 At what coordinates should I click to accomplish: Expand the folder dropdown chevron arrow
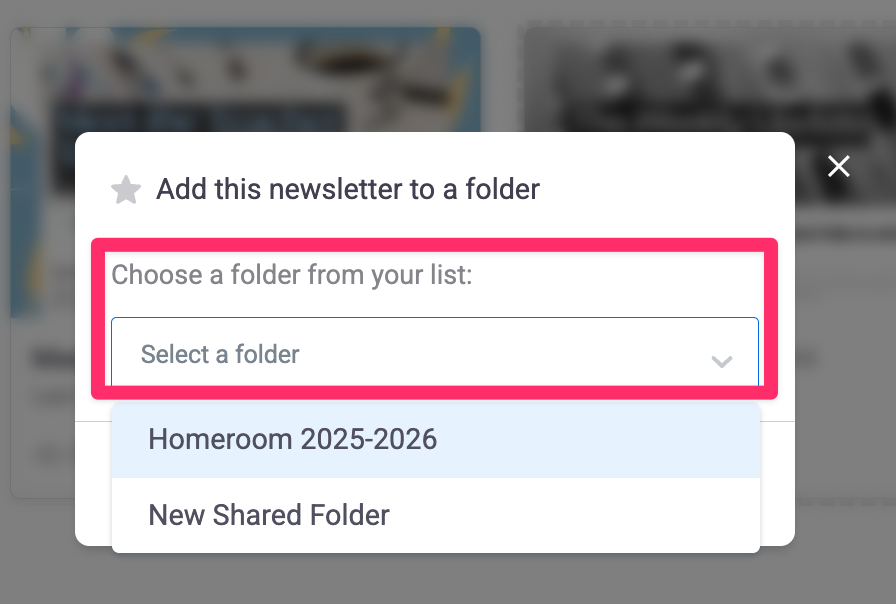(721, 361)
